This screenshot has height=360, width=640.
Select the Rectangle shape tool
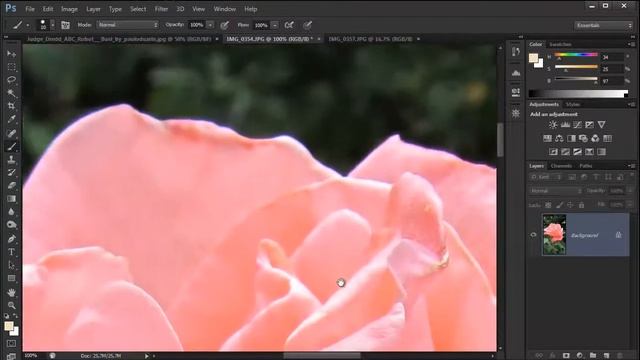11,278
